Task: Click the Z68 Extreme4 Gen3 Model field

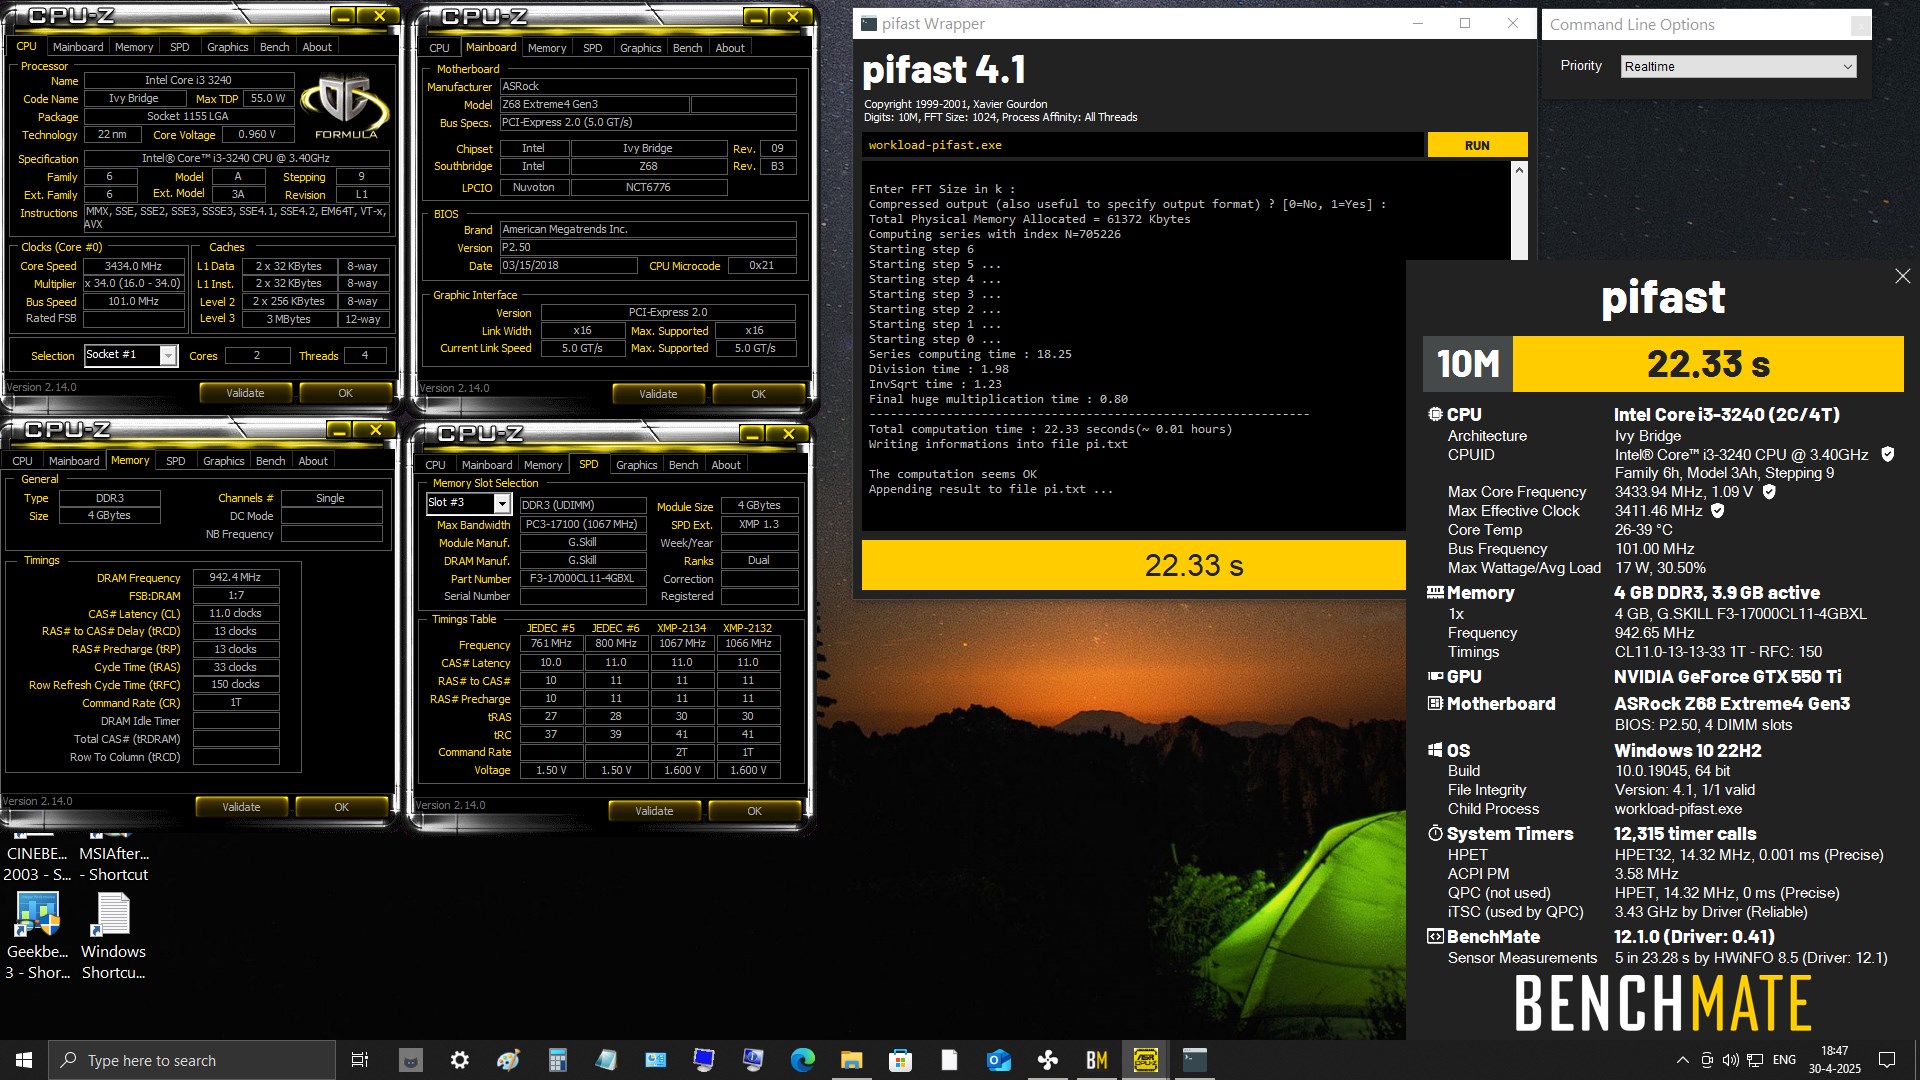Action: pyautogui.click(x=594, y=104)
